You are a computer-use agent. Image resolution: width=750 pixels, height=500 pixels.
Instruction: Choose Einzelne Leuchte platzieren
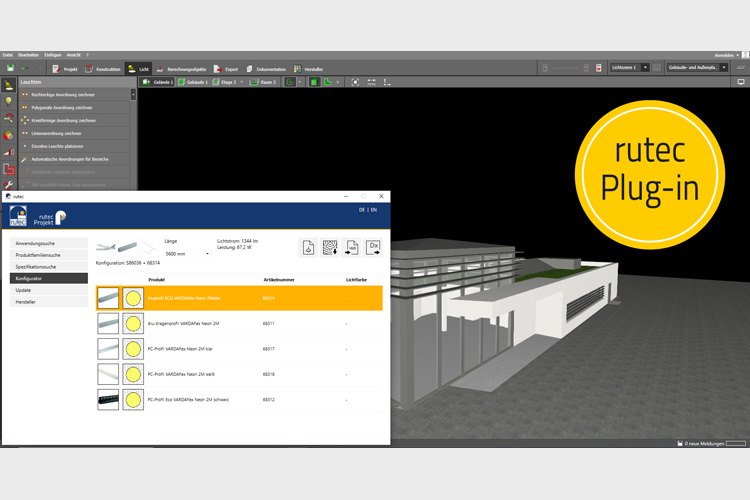pyautogui.click(x=75, y=146)
